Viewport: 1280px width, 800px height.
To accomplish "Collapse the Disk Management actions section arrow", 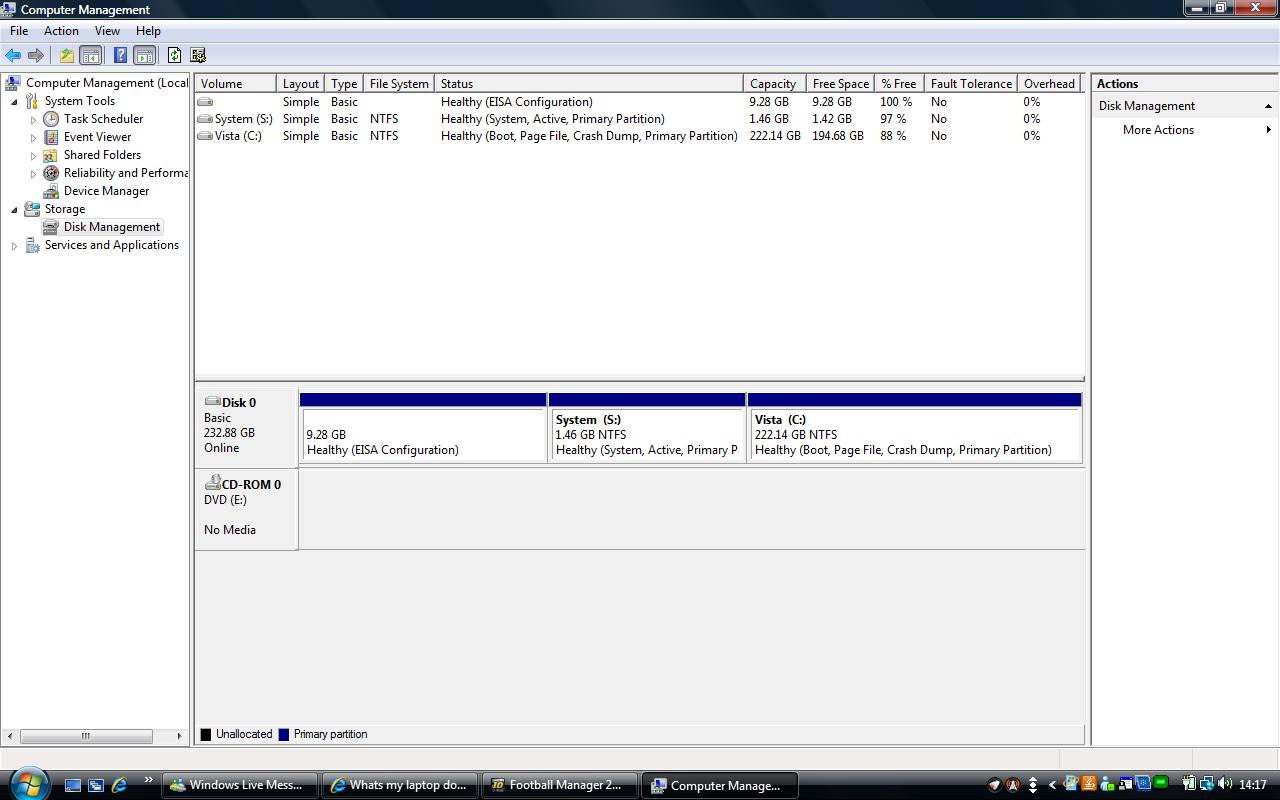I will 1268,106.
